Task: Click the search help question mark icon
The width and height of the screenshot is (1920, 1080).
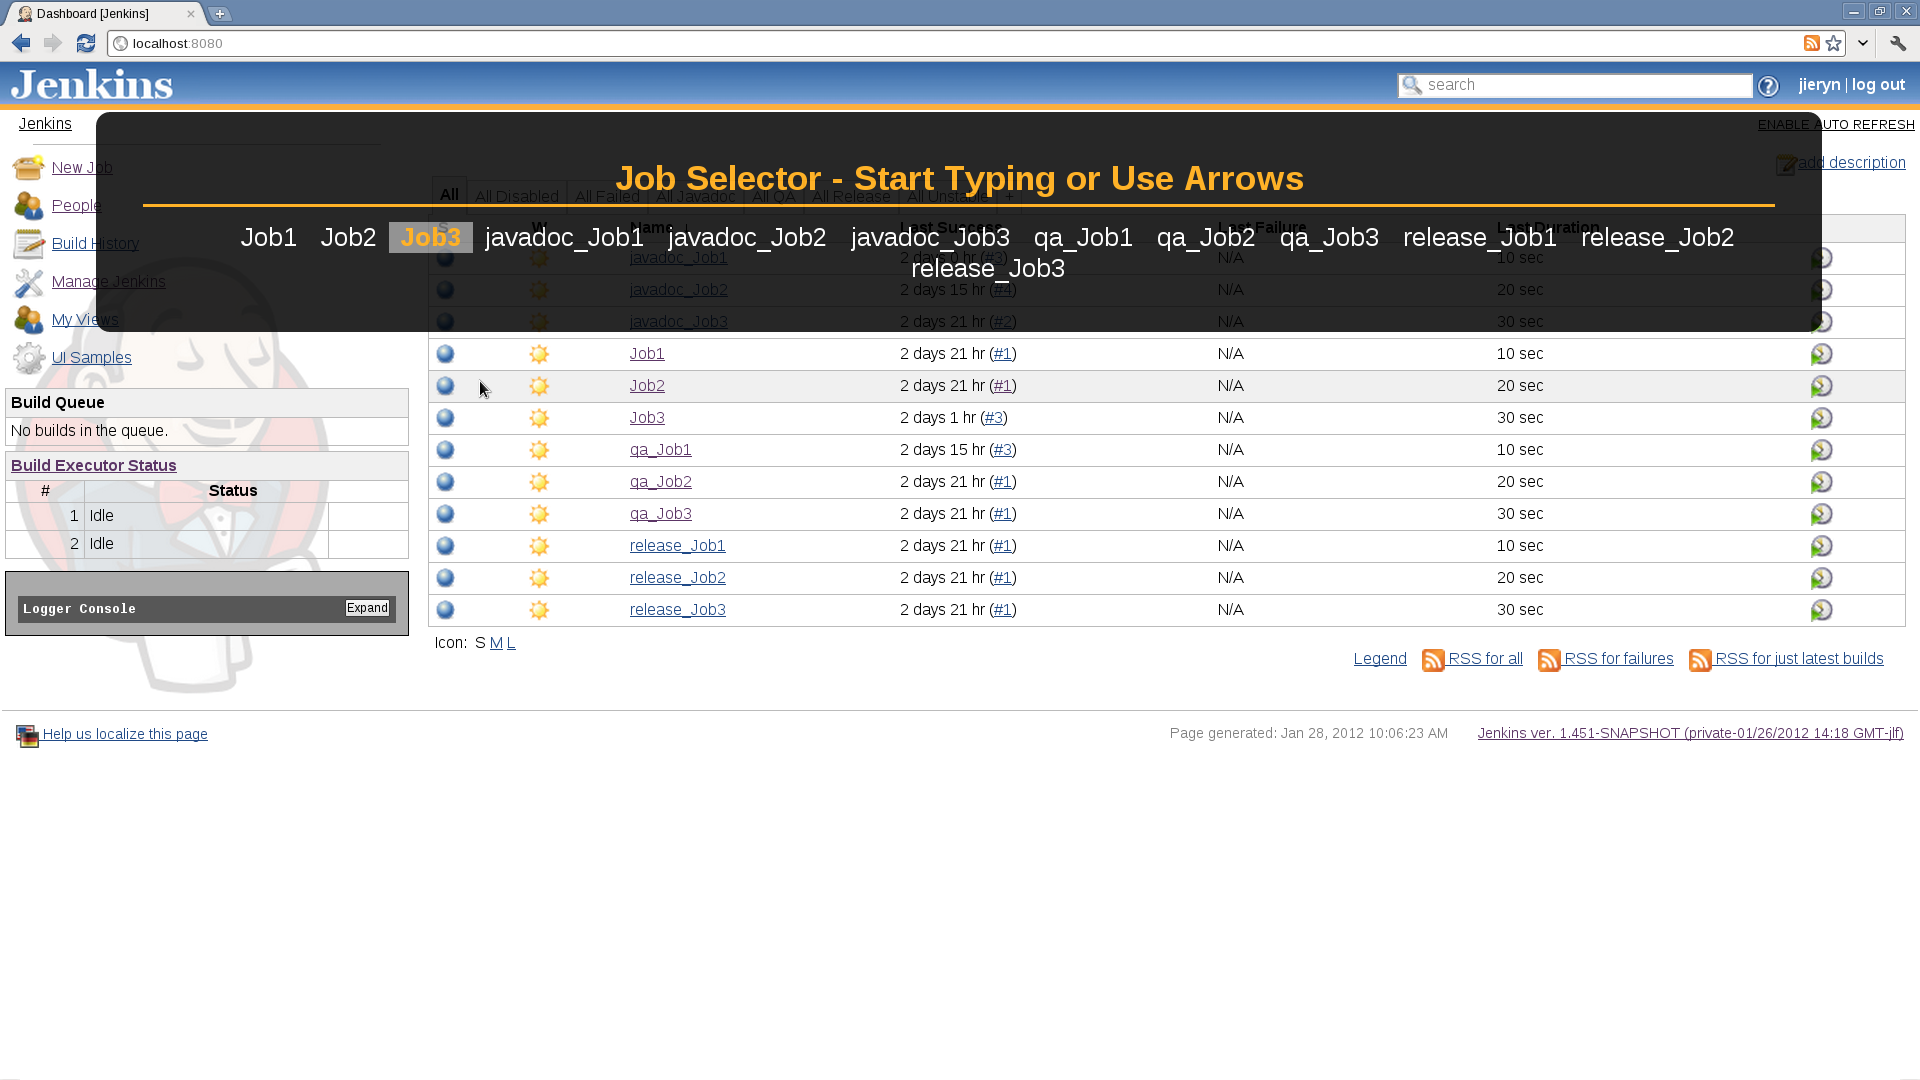Action: point(1768,86)
